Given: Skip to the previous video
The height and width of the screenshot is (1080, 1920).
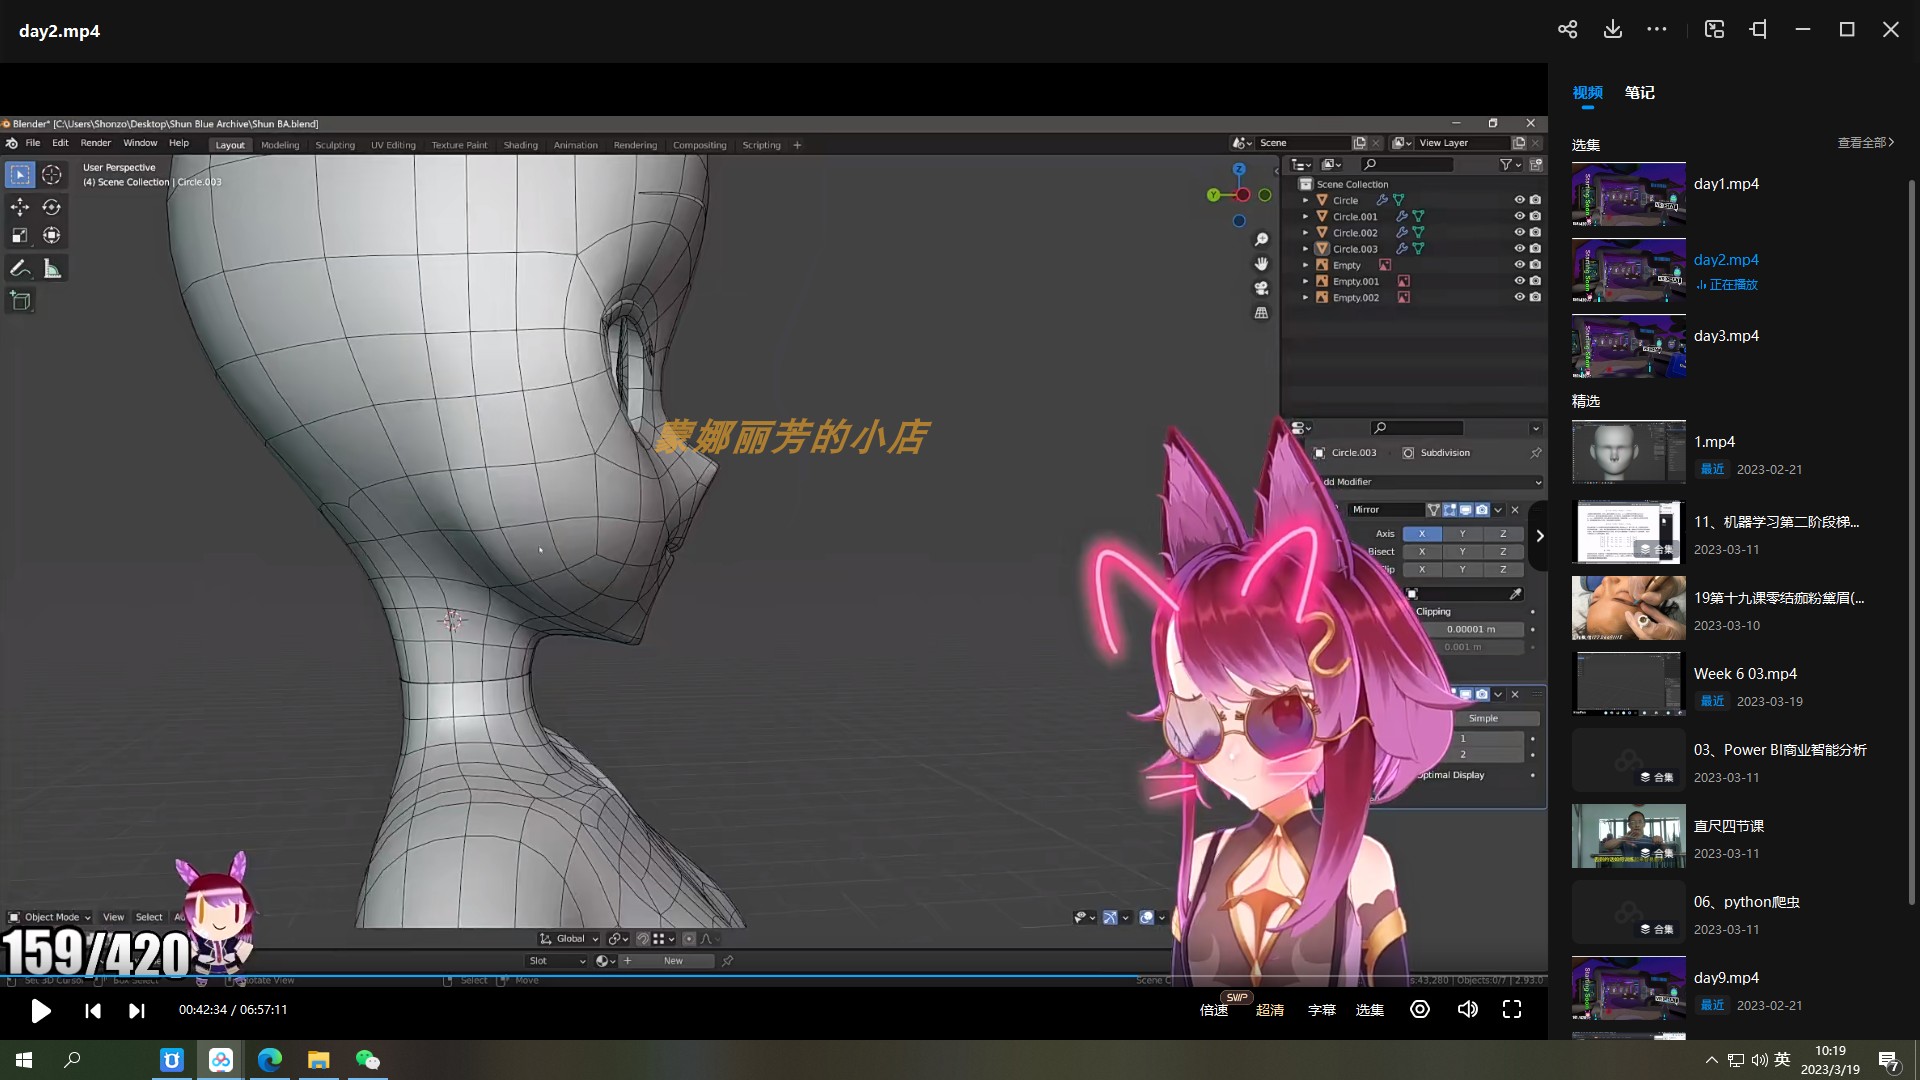Looking at the screenshot, I should click(93, 1010).
